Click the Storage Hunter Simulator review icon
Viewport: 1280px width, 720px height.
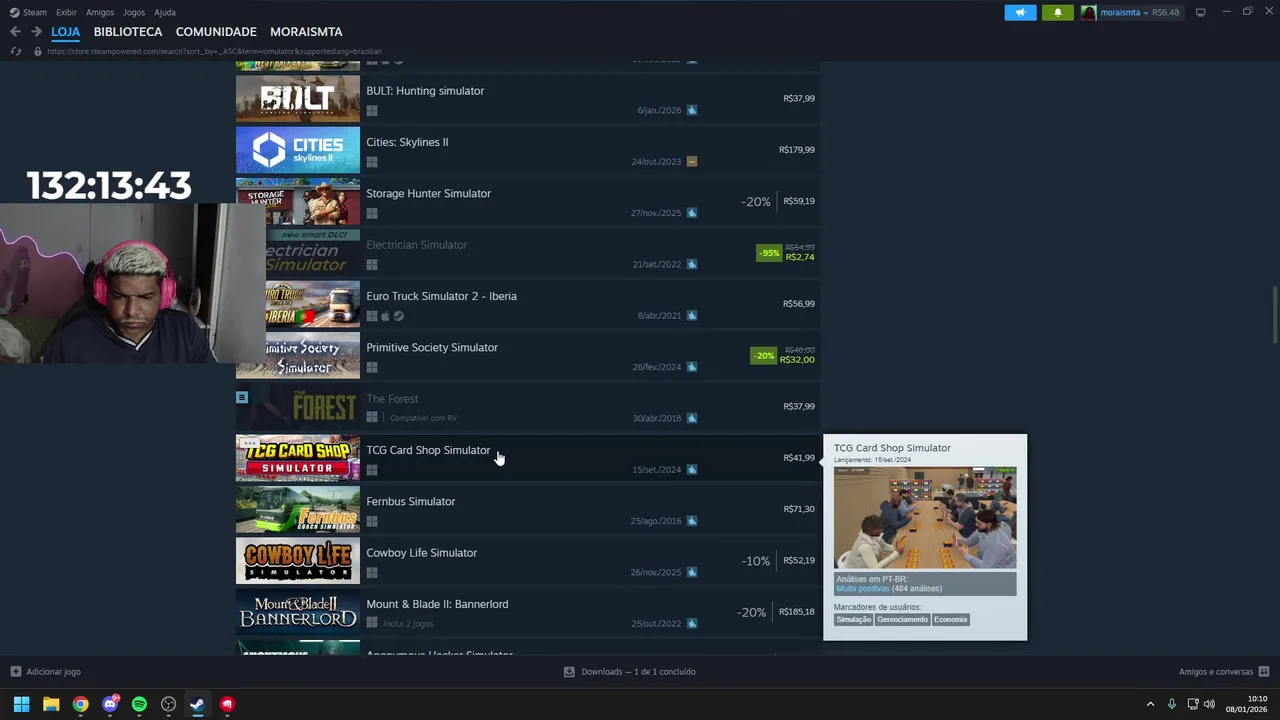pyautogui.click(x=692, y=213)
